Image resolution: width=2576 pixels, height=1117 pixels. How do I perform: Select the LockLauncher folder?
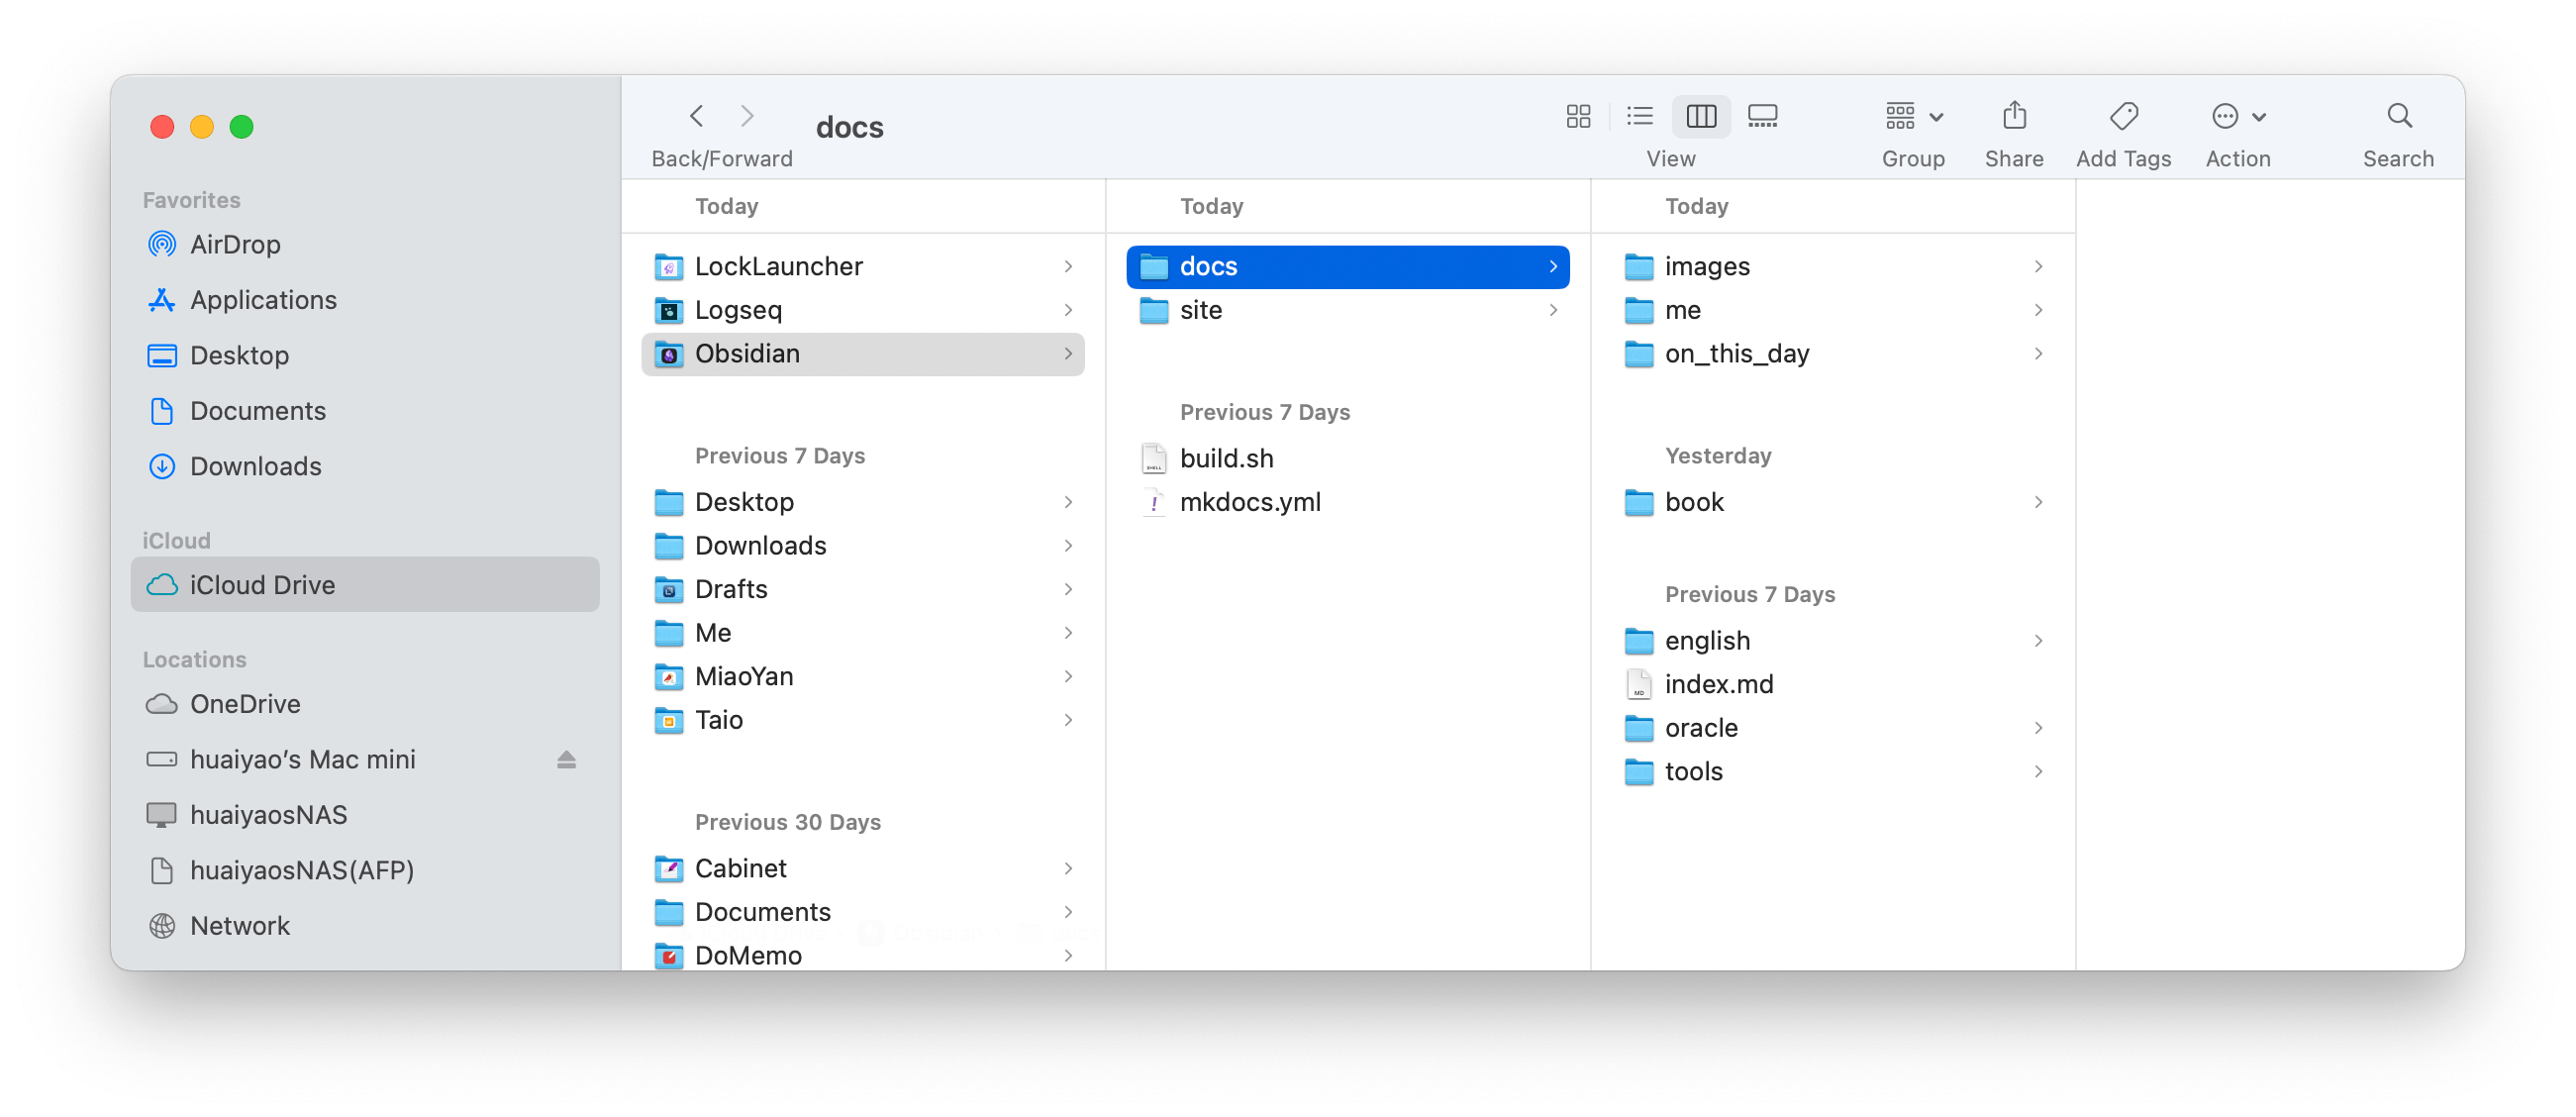pos(863,267)
